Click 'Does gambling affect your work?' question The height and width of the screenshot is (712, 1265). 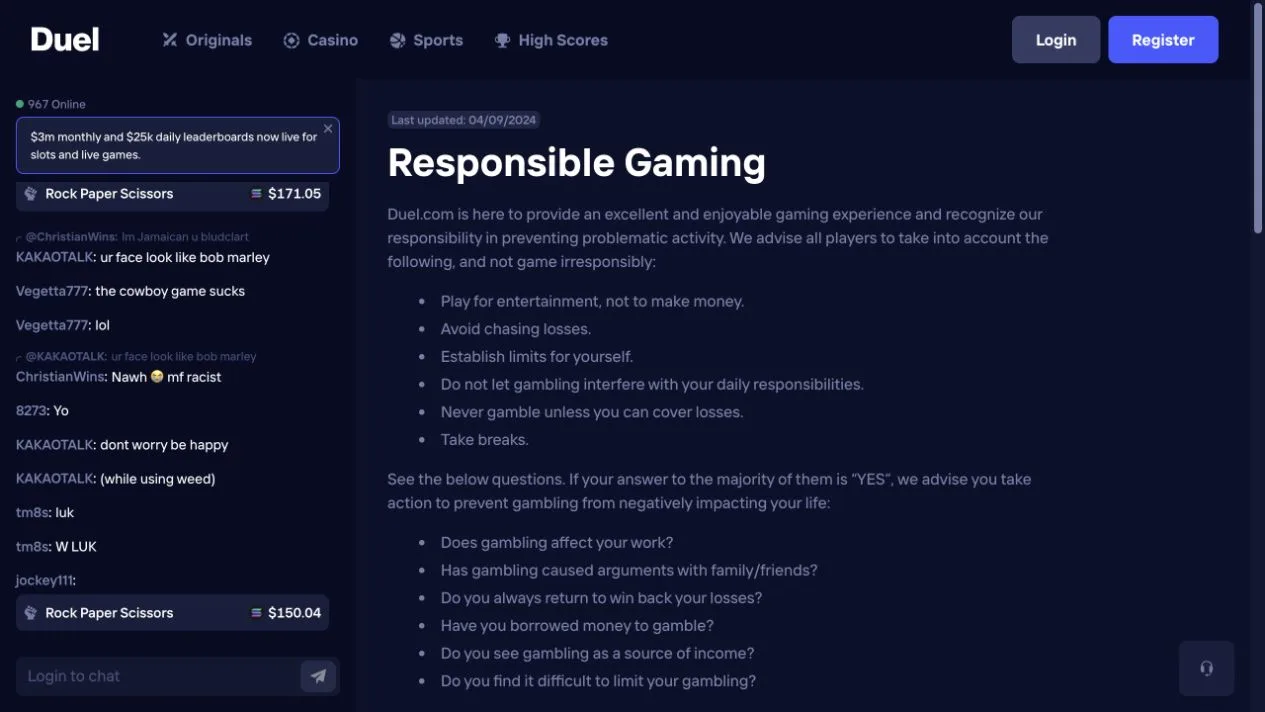(x=557, y=543)
